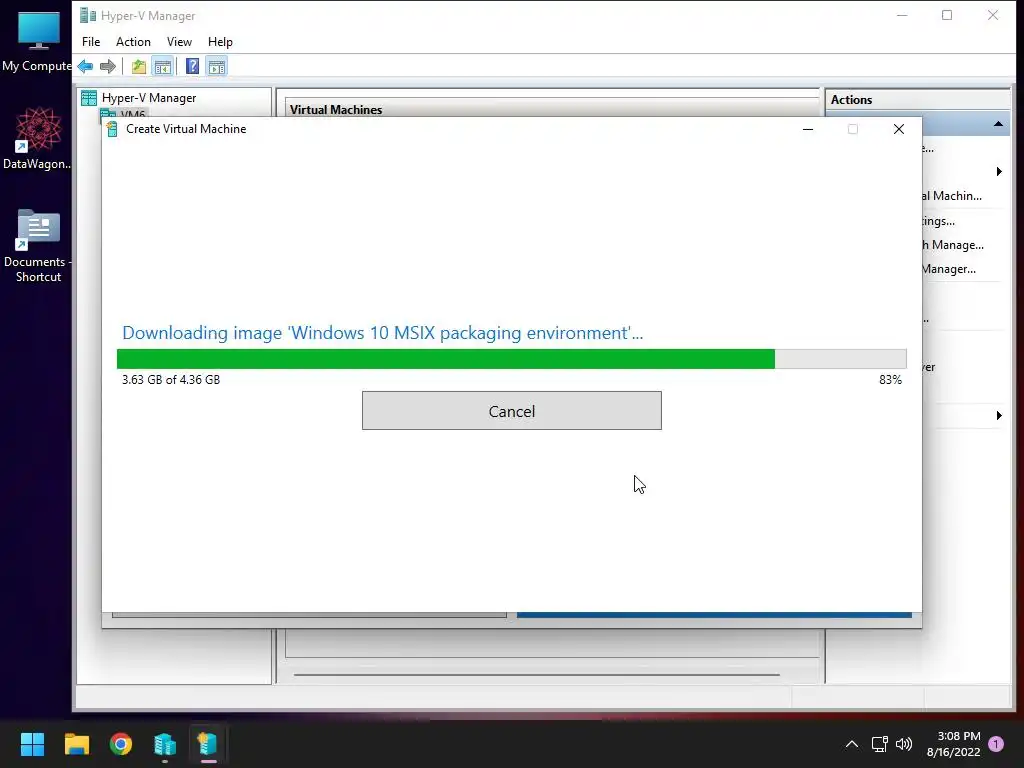Image resolution: width=1024 pixels, height=768 pixels.
Task: Click the horizontal scrollbar in the Virtual Machines pane
Action: click(536, 675)
